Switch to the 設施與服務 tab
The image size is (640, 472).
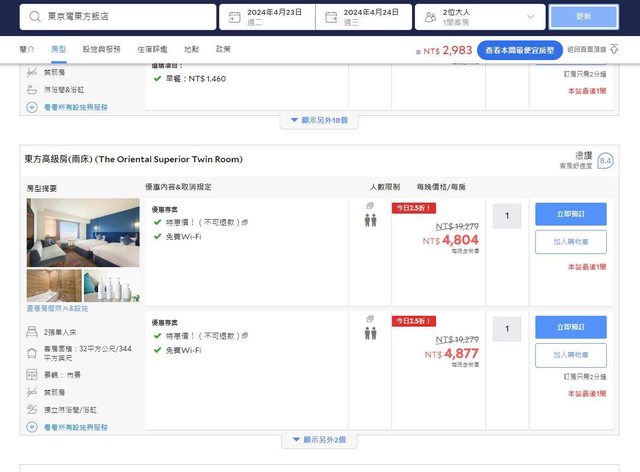(101, 49)
